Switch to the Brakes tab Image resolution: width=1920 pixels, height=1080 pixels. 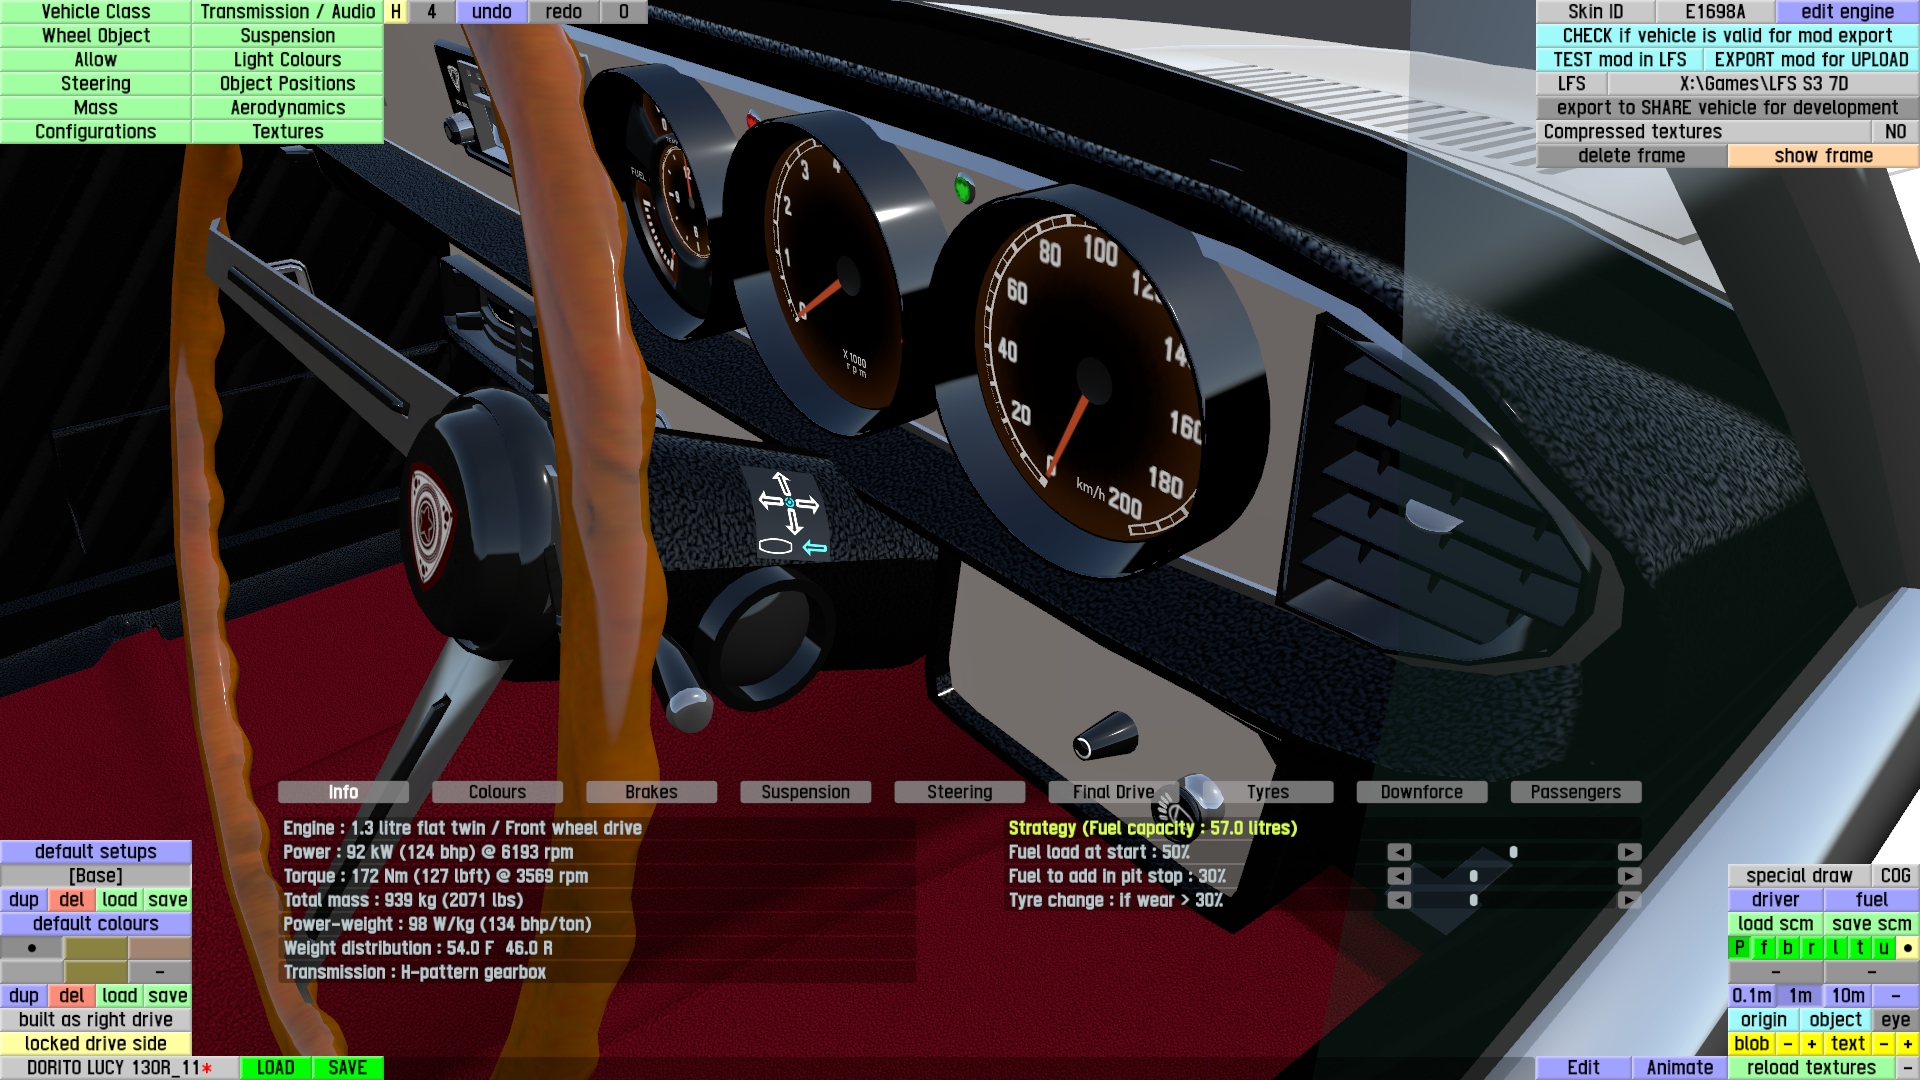click(651, 792)
